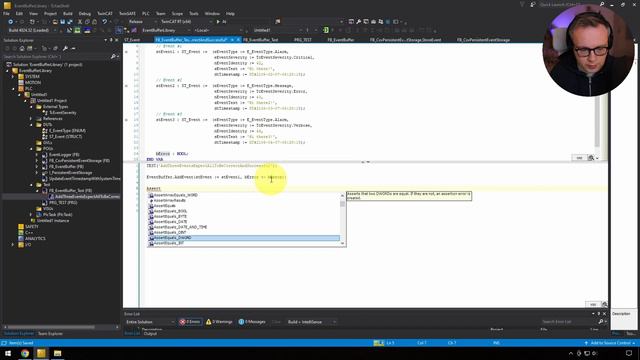Click the Undo arrow in the toolbar
Viewport: 640px width, 360px height.
104,22
